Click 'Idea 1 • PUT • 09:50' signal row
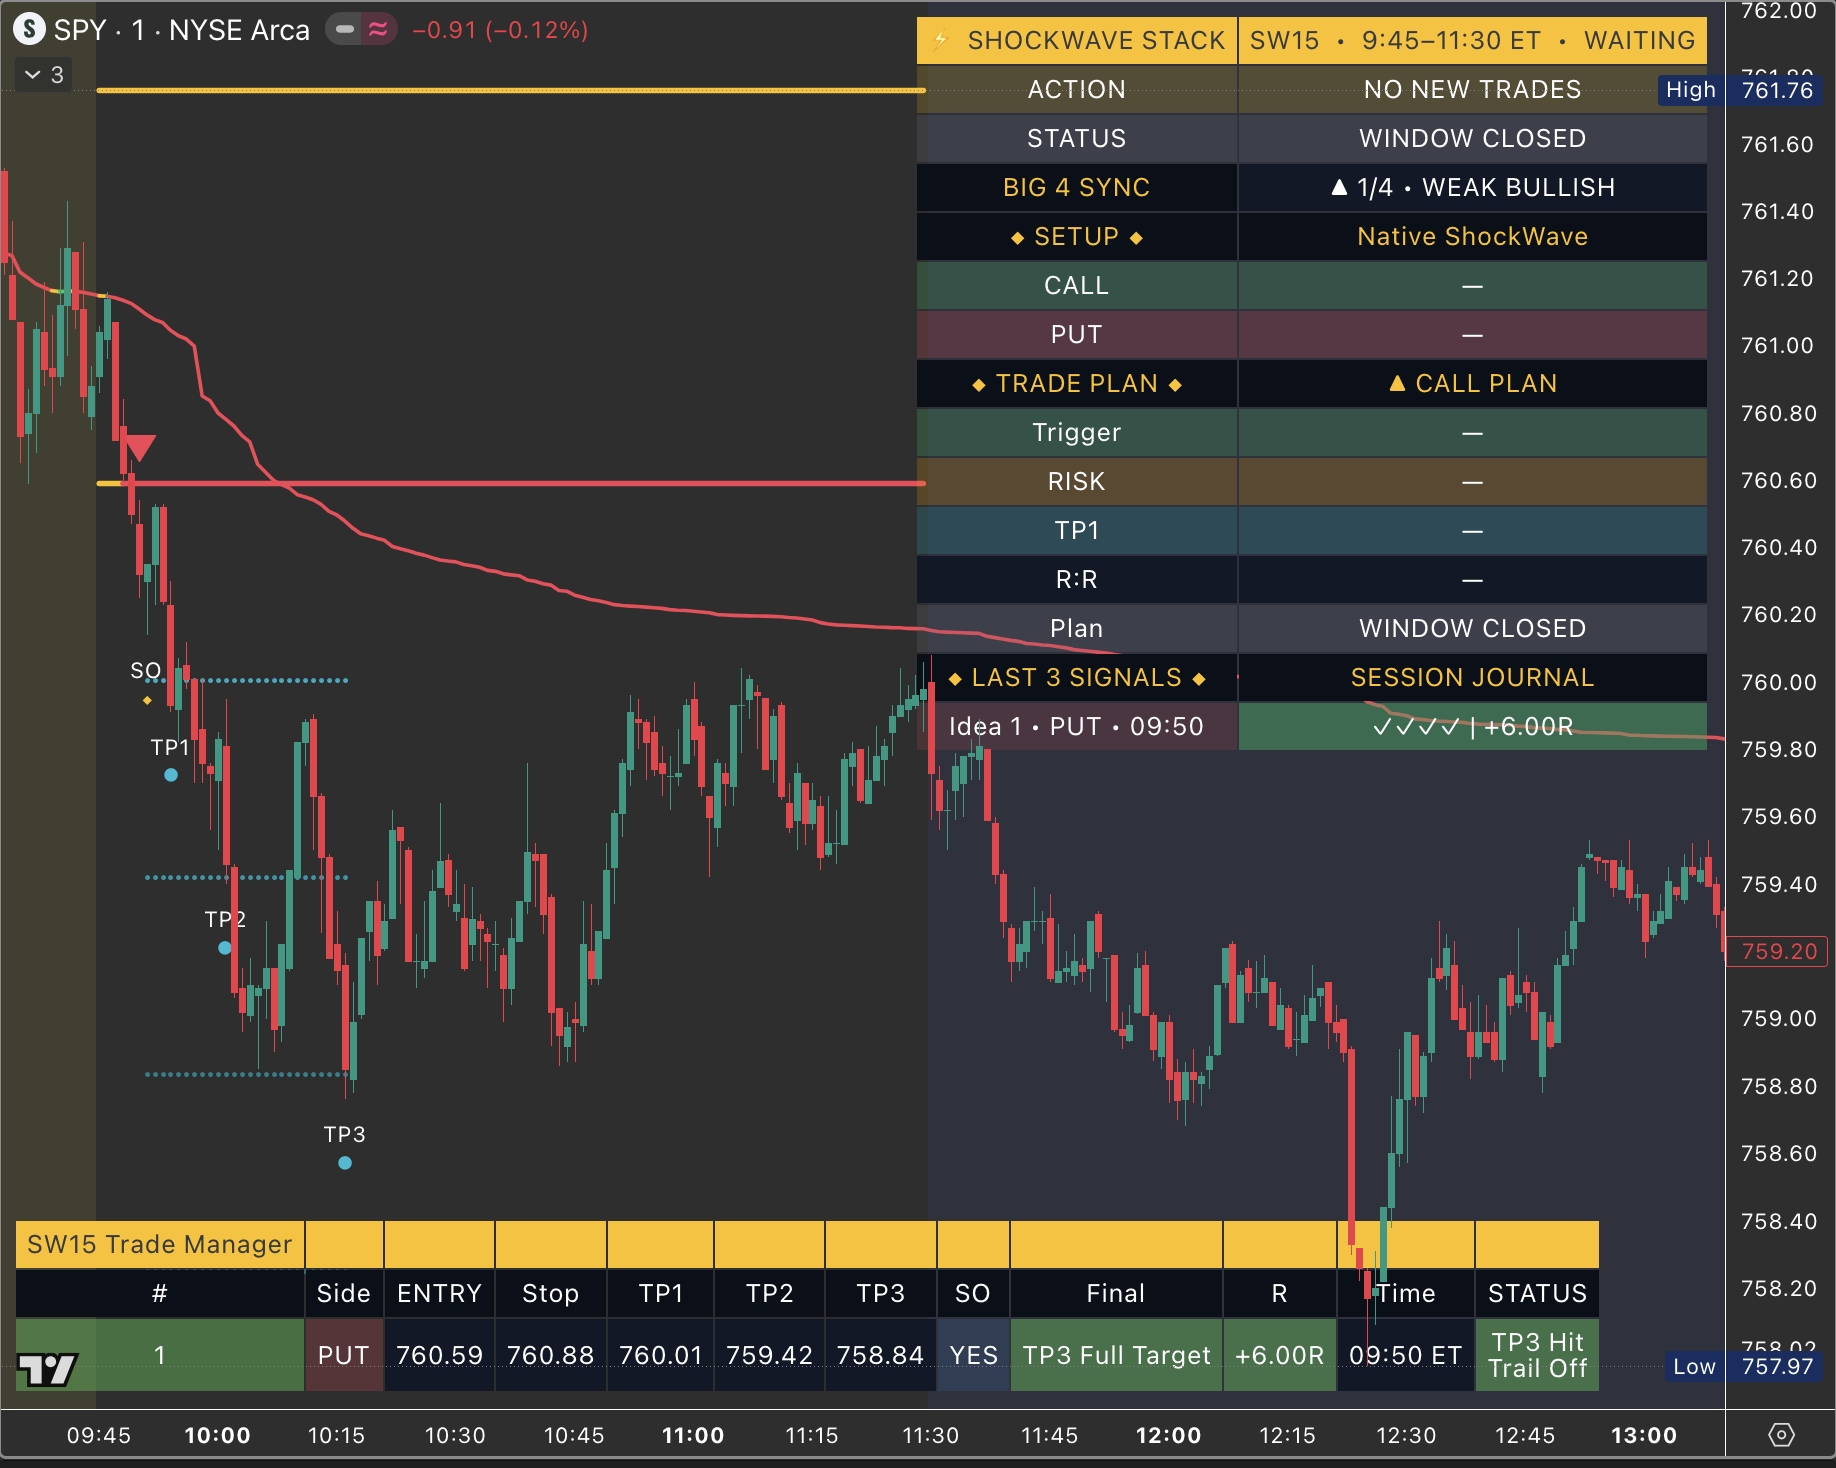Viewport: 1836px width, 1468px height. click(x=1077, y=726)
